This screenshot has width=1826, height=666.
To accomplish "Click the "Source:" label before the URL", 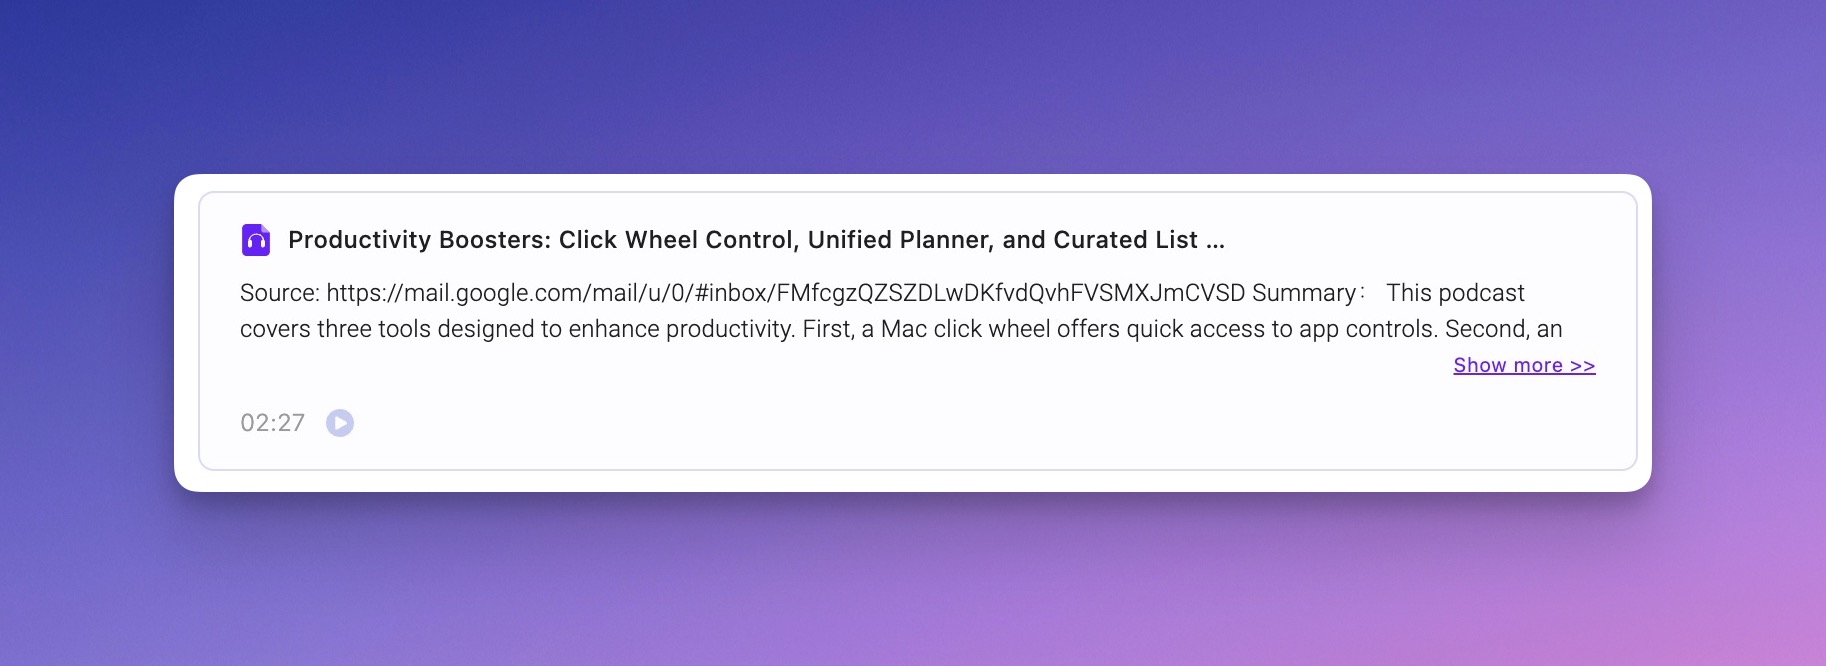I will click(x=280, y=293).
